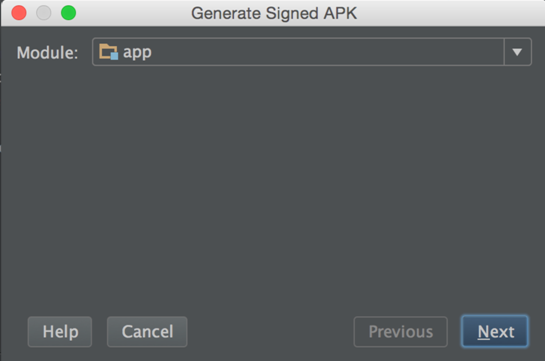Select the app module combo box
The image size is (545, 361).
pyautogui.click(x=311, y=52)
